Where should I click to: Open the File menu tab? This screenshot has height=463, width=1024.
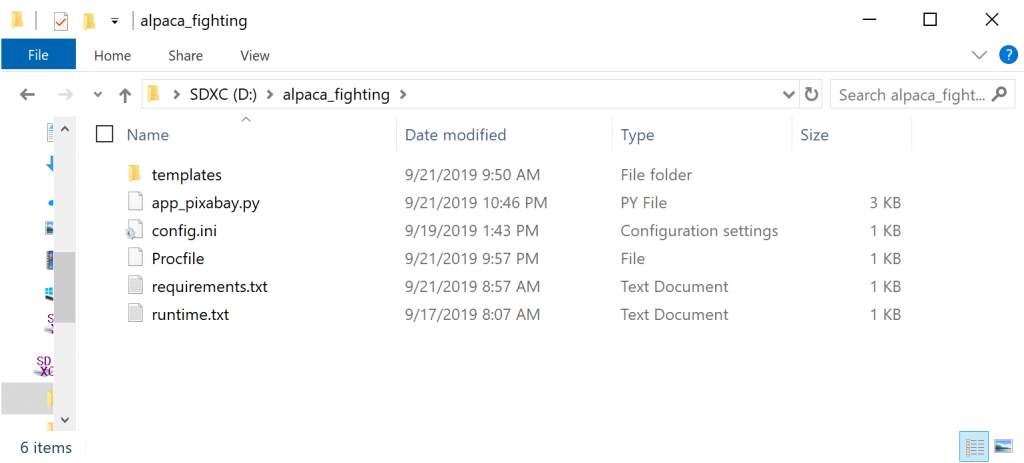click(x=38, y=56)
